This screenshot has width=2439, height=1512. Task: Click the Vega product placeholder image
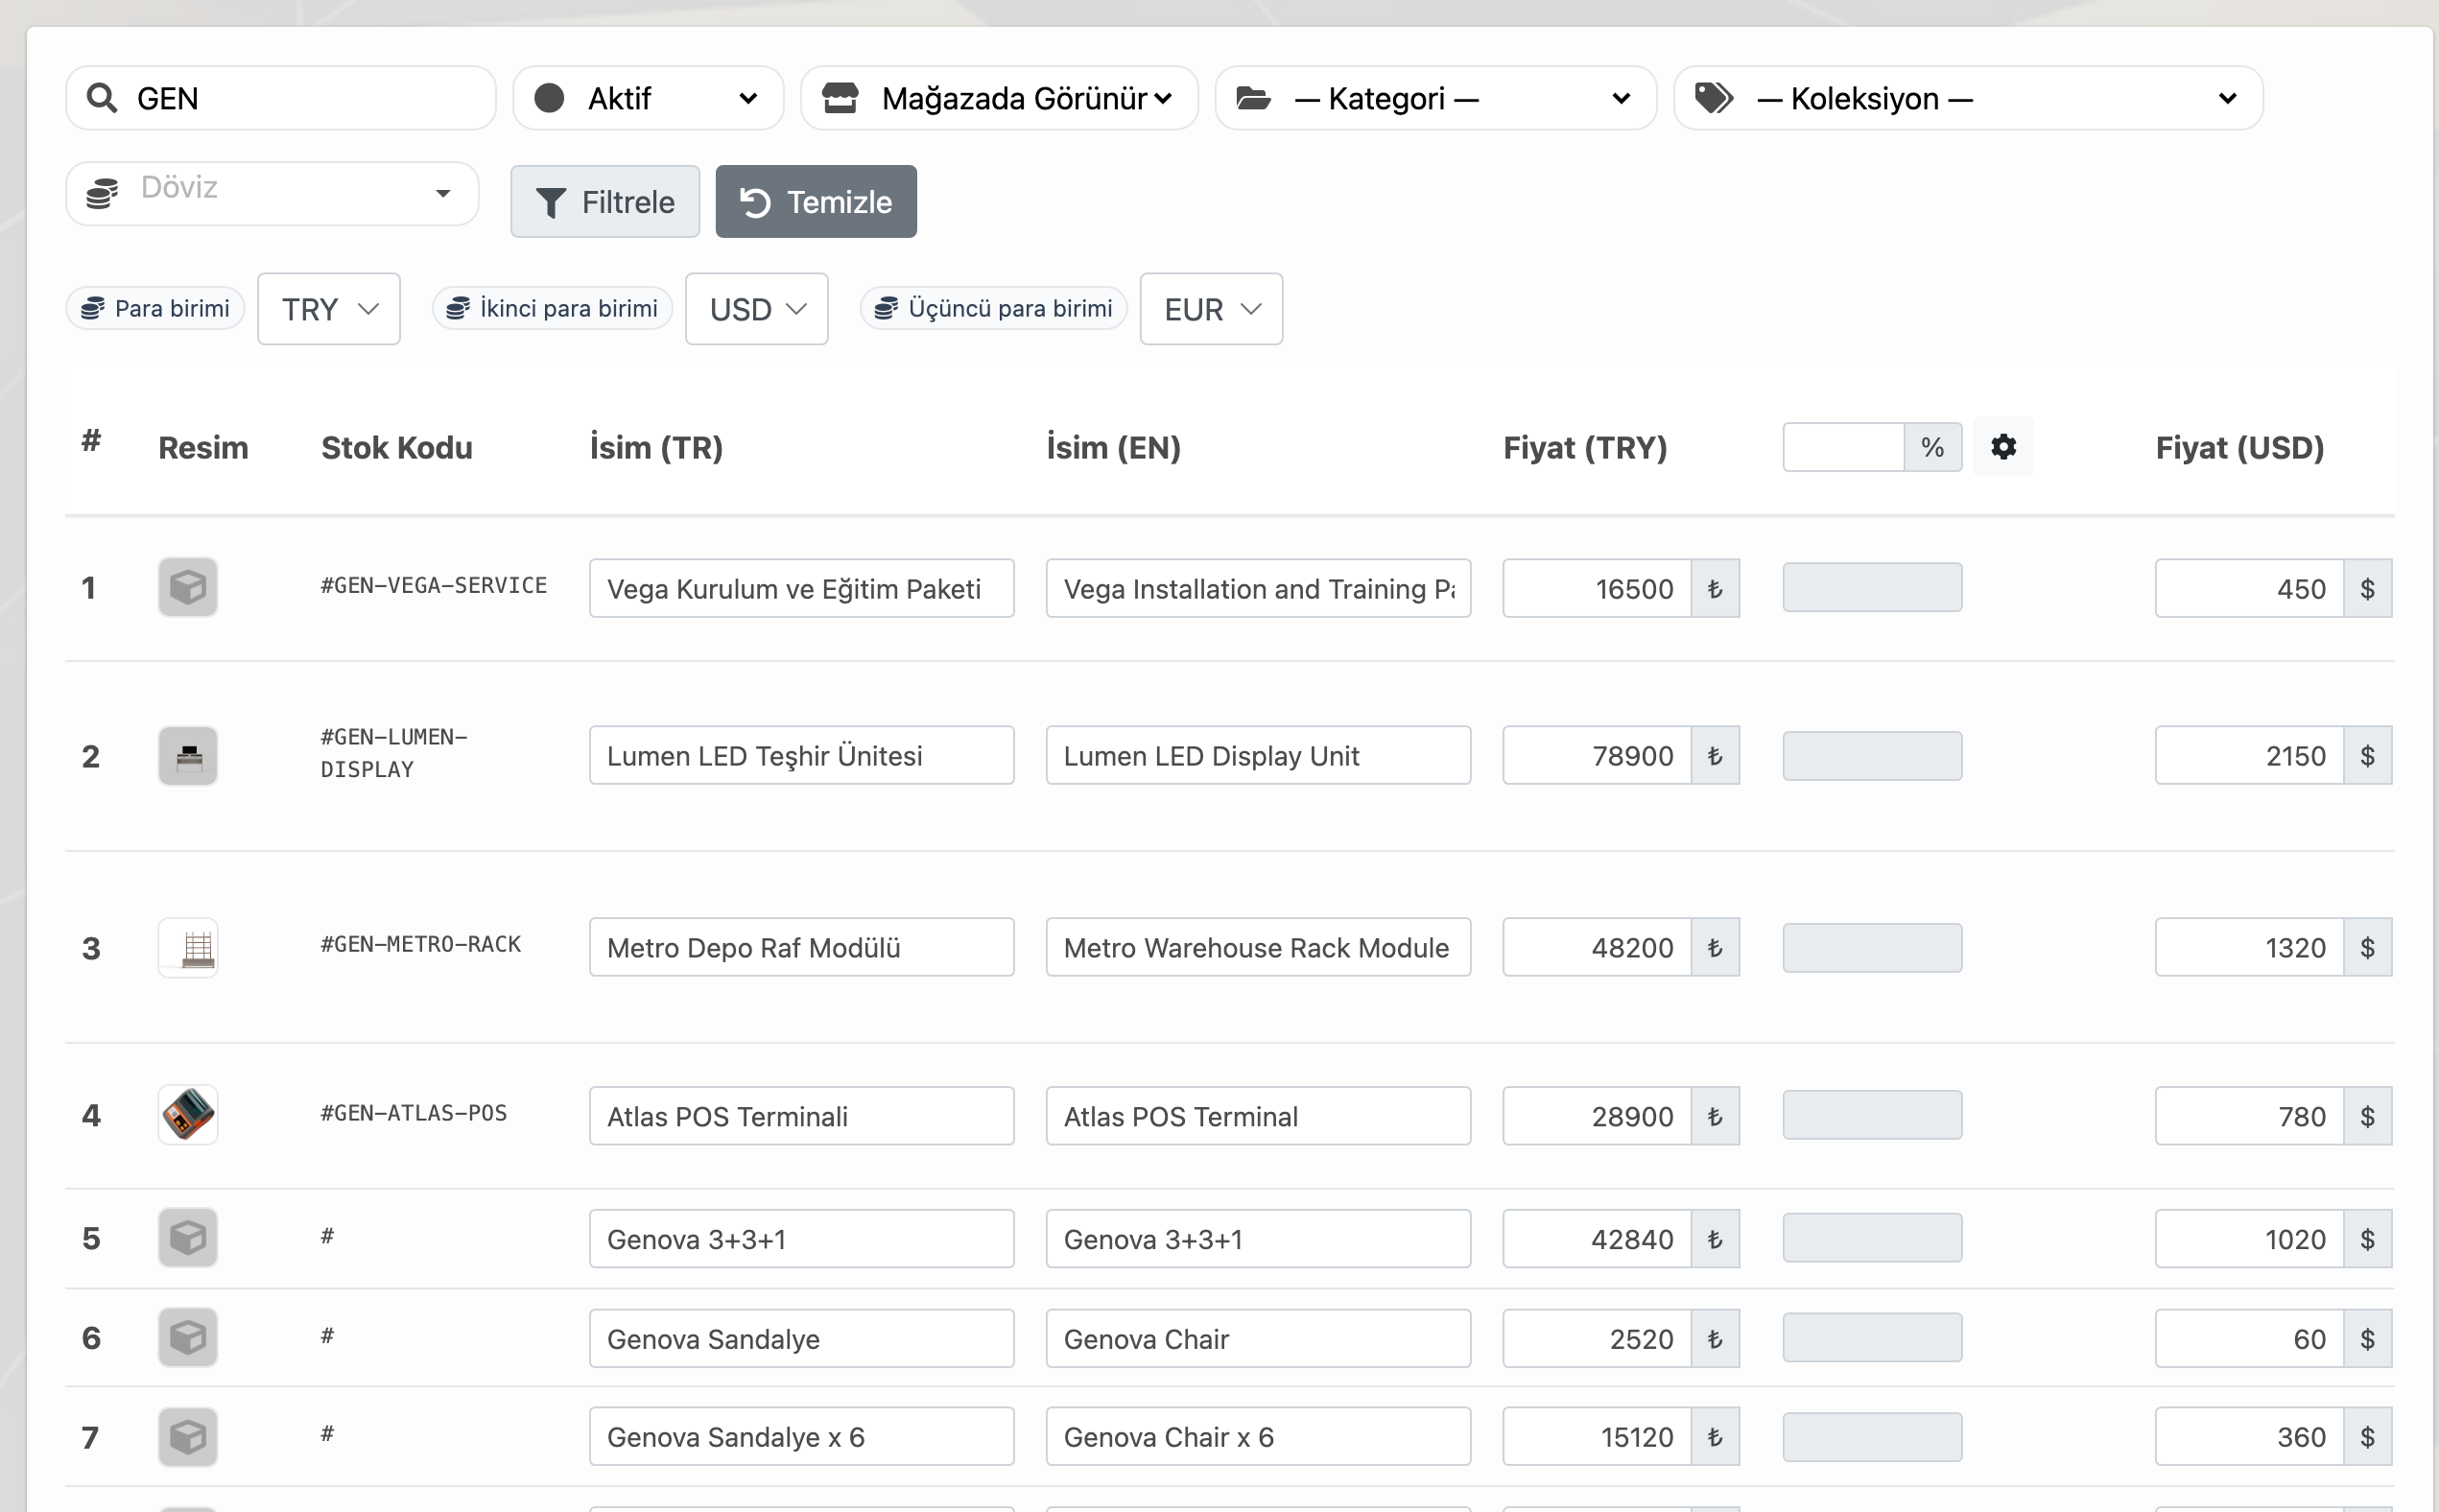coord(188,587)
